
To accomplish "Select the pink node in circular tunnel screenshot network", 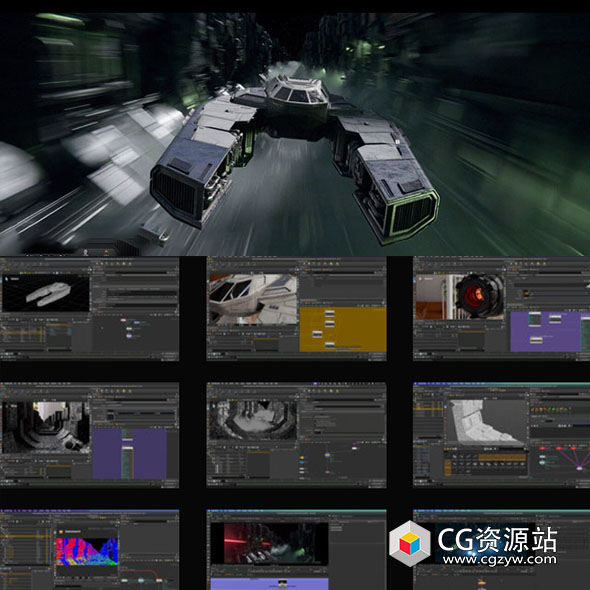I will (354, 448).
